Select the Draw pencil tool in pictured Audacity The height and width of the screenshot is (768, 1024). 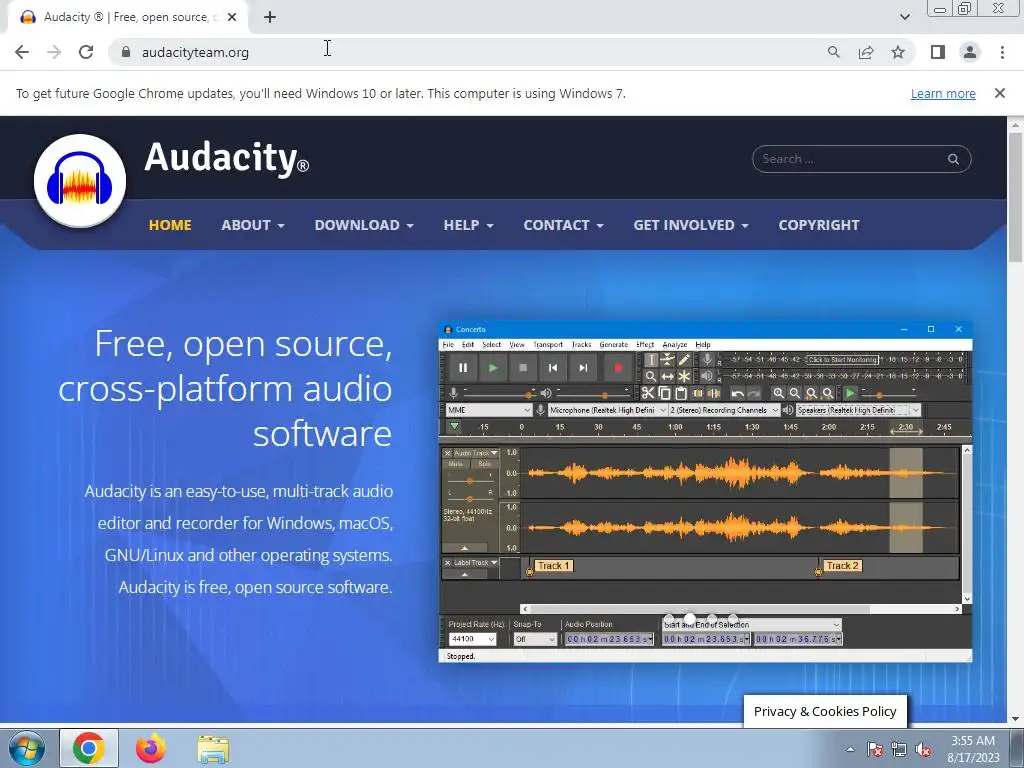pos(684,360)
